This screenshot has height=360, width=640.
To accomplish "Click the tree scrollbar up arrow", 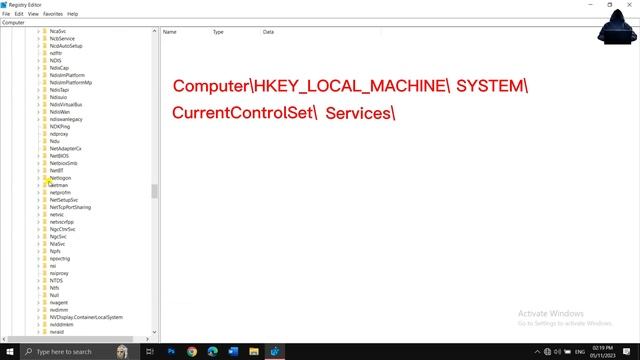I will [x=154, y=31].
